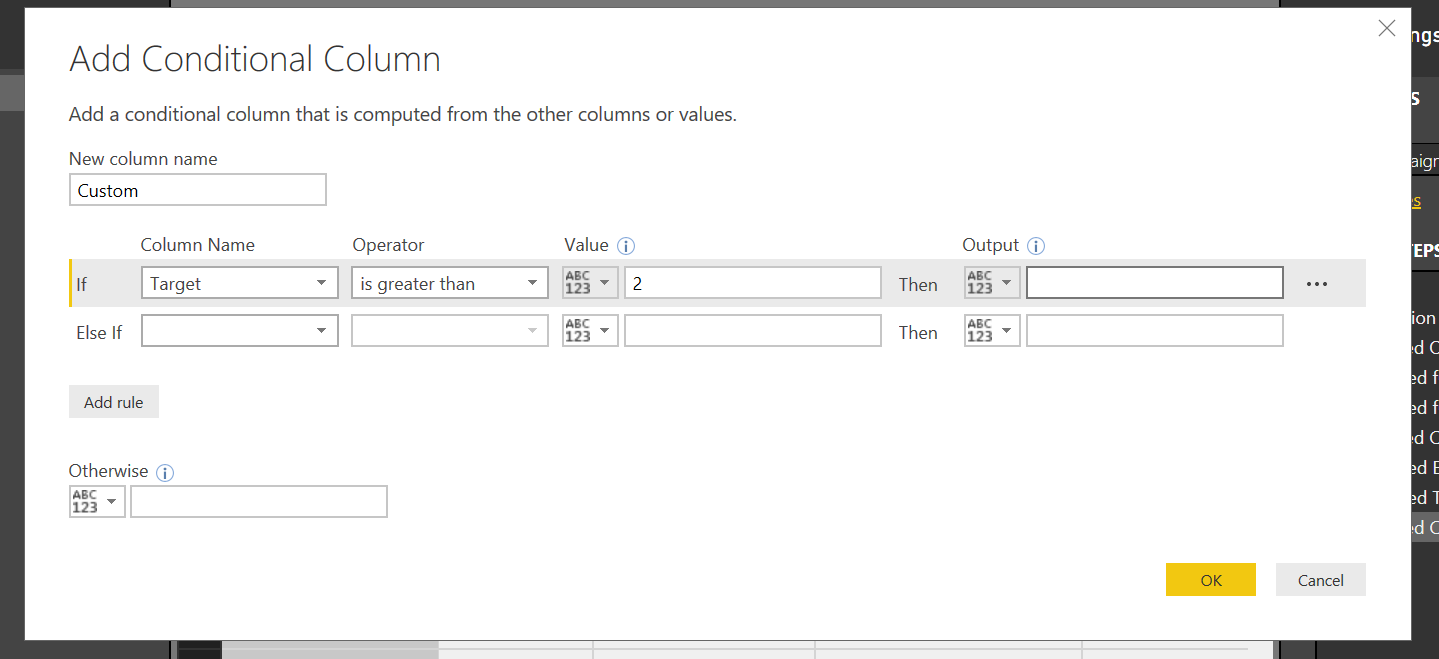Click the Else If Output field
Viewport: 1439px width, 659px height.
click(x=1155, y=331)
